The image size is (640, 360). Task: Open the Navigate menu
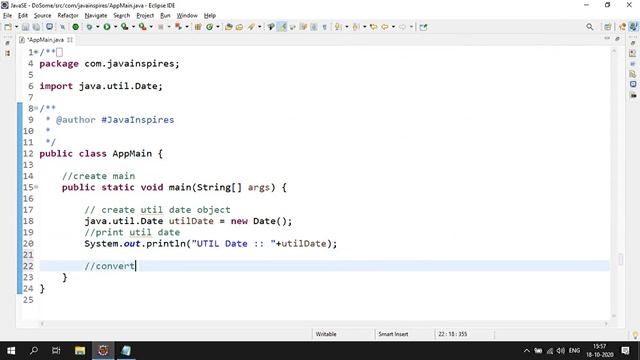tap(96, 16)
